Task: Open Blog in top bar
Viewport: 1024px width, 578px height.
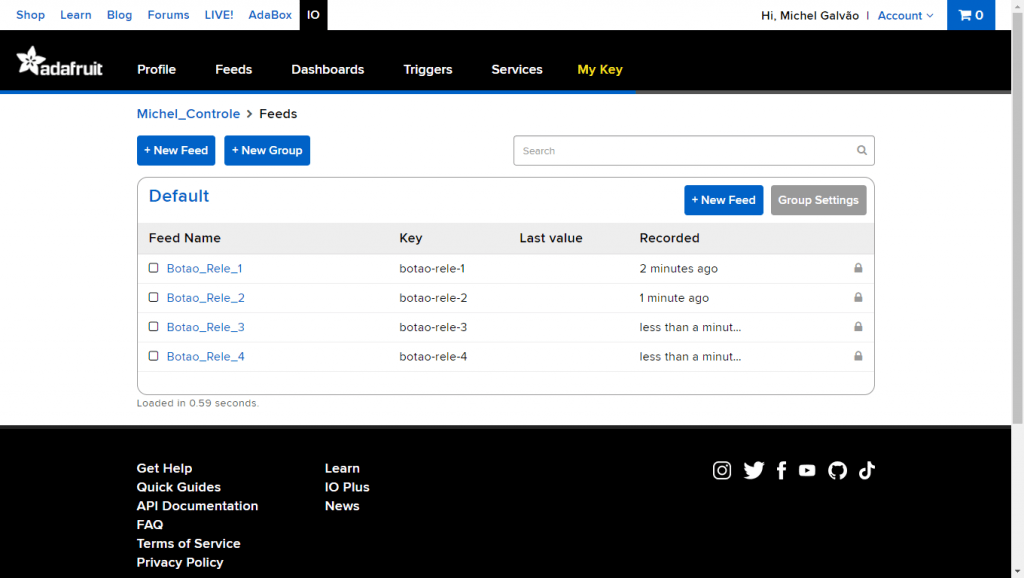Action: tap(119, 14)
